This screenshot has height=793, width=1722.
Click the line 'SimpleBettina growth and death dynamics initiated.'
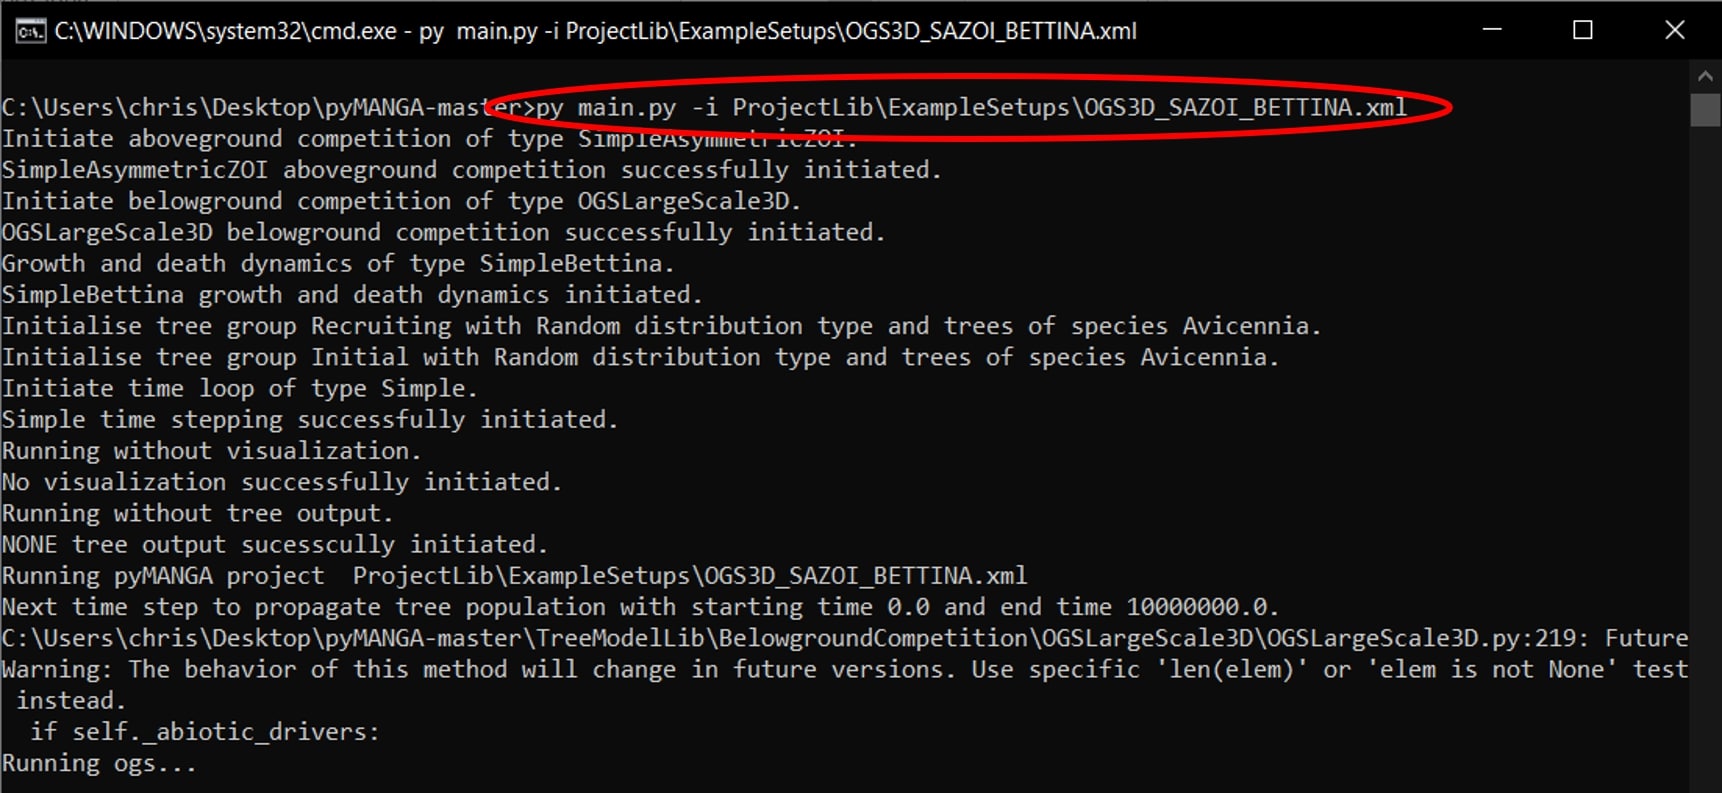[x=352, y=295]
